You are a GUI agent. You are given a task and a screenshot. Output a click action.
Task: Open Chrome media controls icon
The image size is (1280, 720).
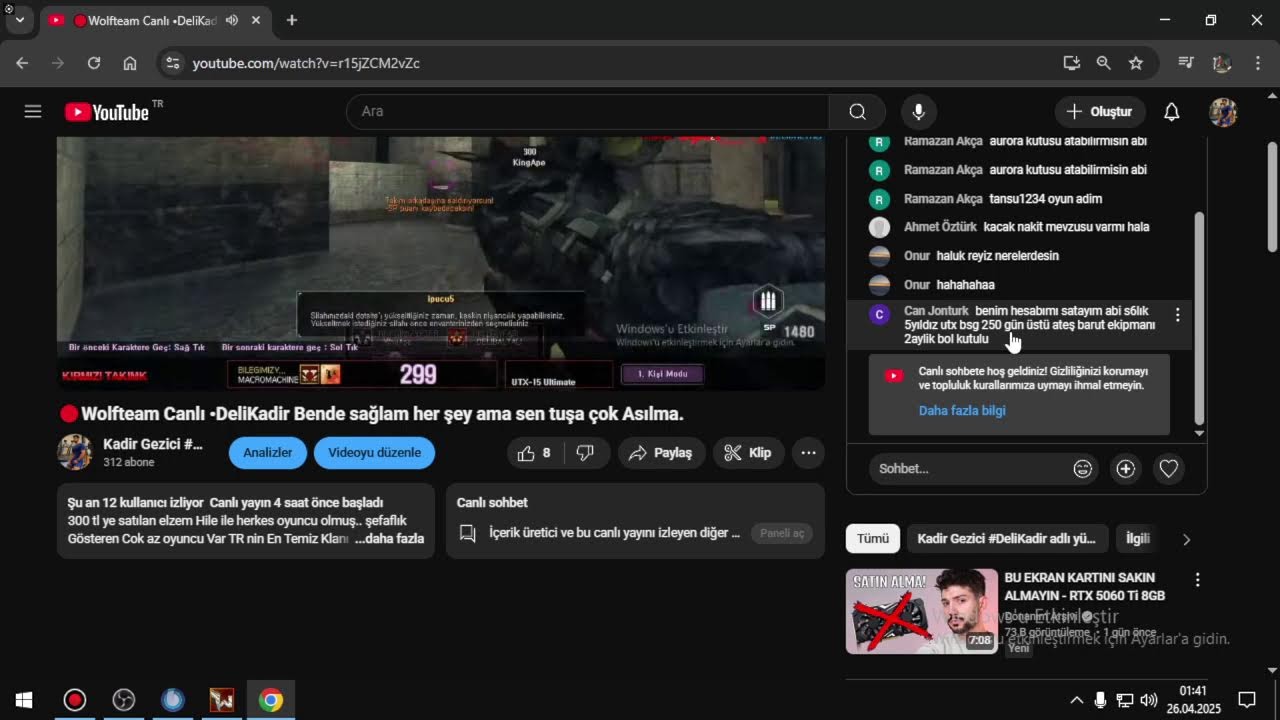pos(1186,63)
